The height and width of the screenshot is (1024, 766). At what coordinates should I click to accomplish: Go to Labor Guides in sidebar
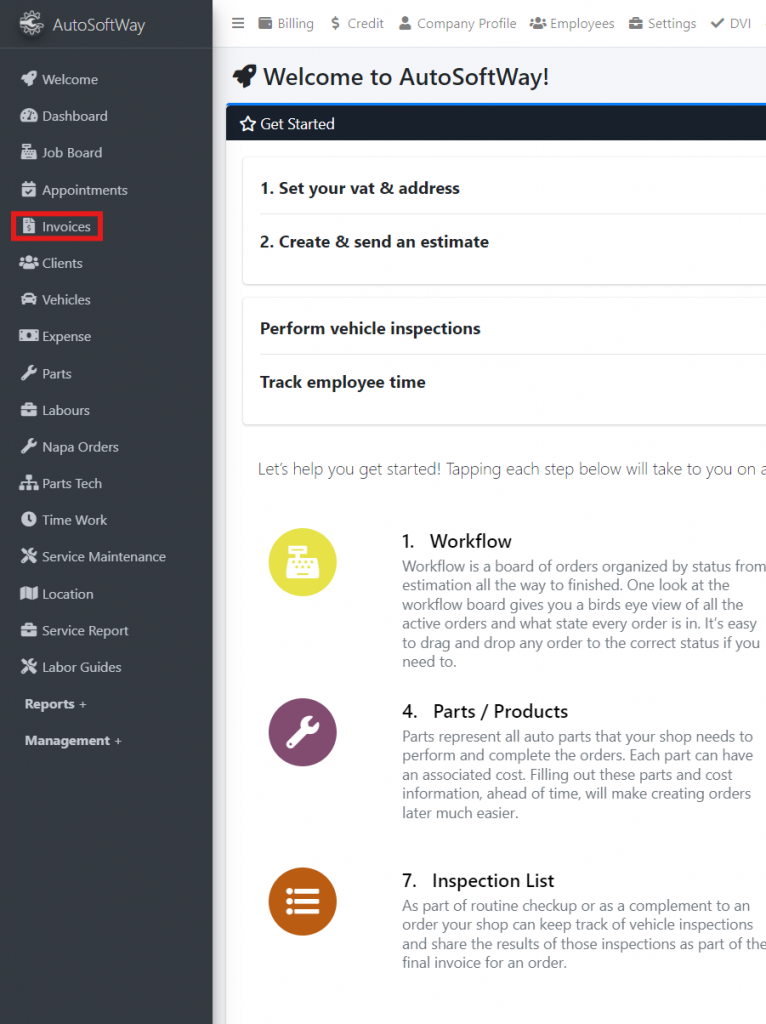pos(82,667)
